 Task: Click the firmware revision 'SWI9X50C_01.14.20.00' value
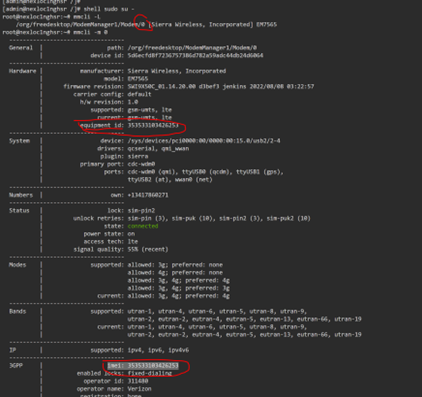(x=163, y=87)
